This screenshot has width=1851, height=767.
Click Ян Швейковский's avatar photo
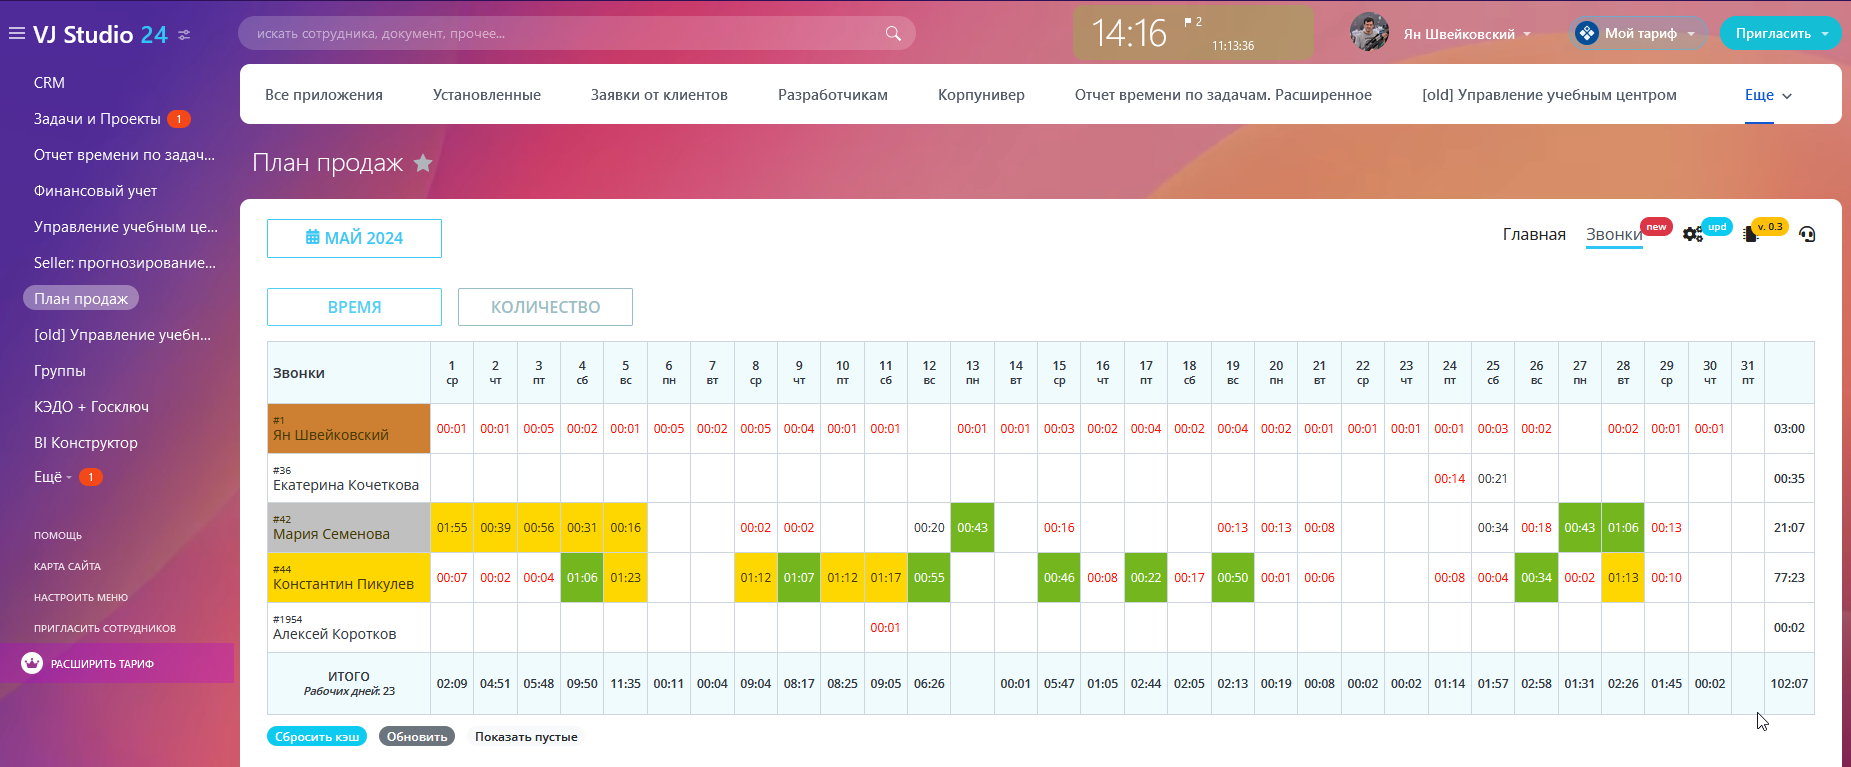point(1369,33)
